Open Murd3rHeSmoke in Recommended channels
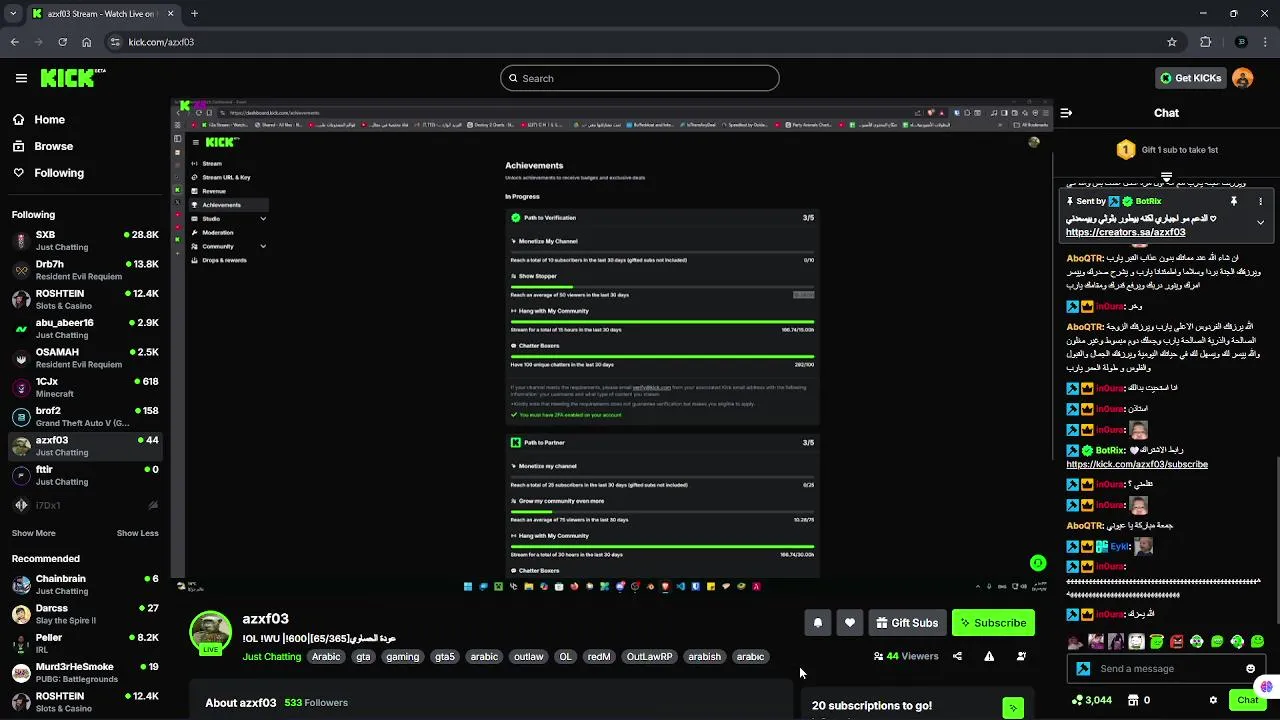Image resolution: width=1280 pixels, height=720 pixels. coord(85,673)
